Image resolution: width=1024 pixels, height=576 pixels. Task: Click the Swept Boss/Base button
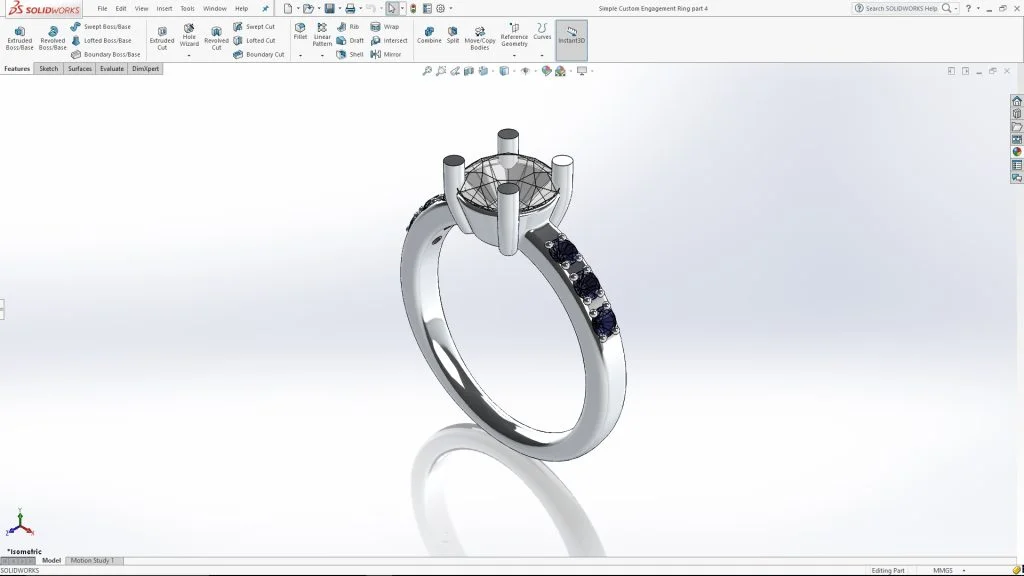point(100,27)
